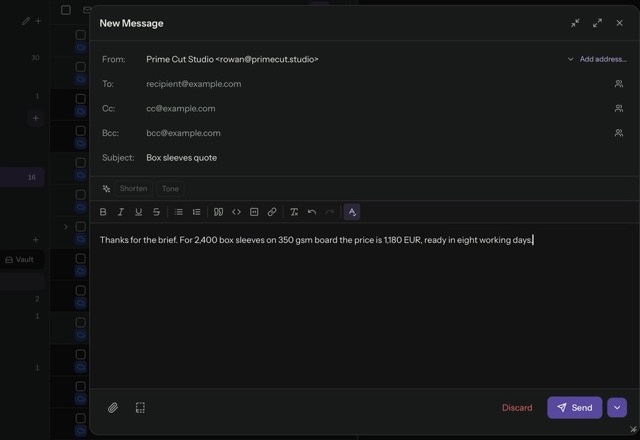
Task: Insert a bulleted list
Action: point(179,212)
